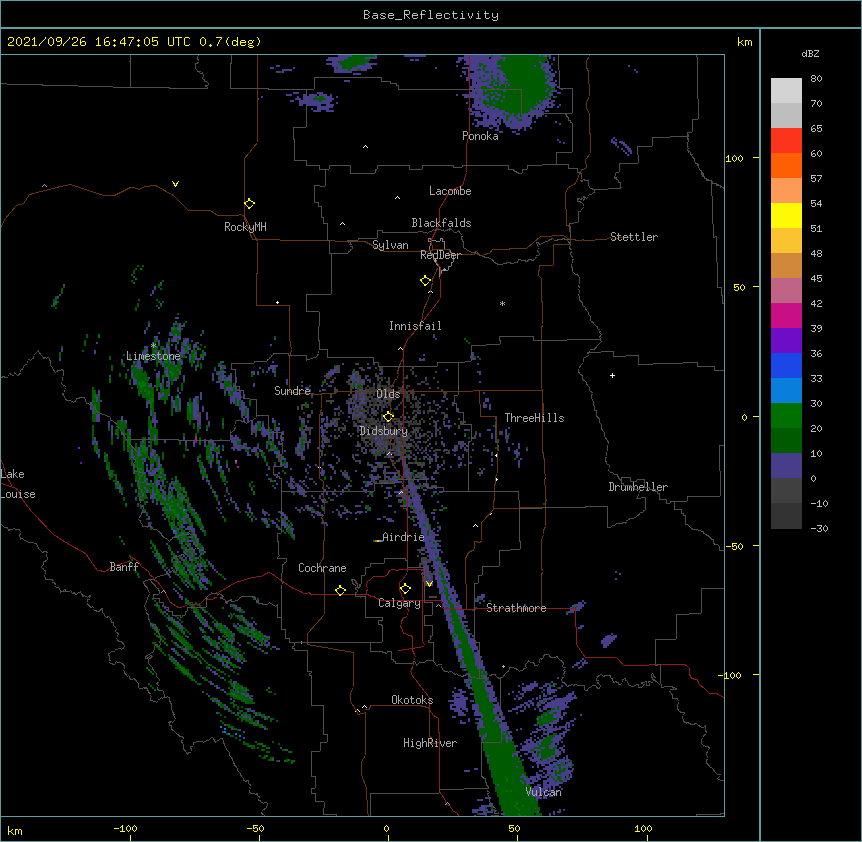
Task: Click the Didsbury label
Action: [x=384, y=431]
